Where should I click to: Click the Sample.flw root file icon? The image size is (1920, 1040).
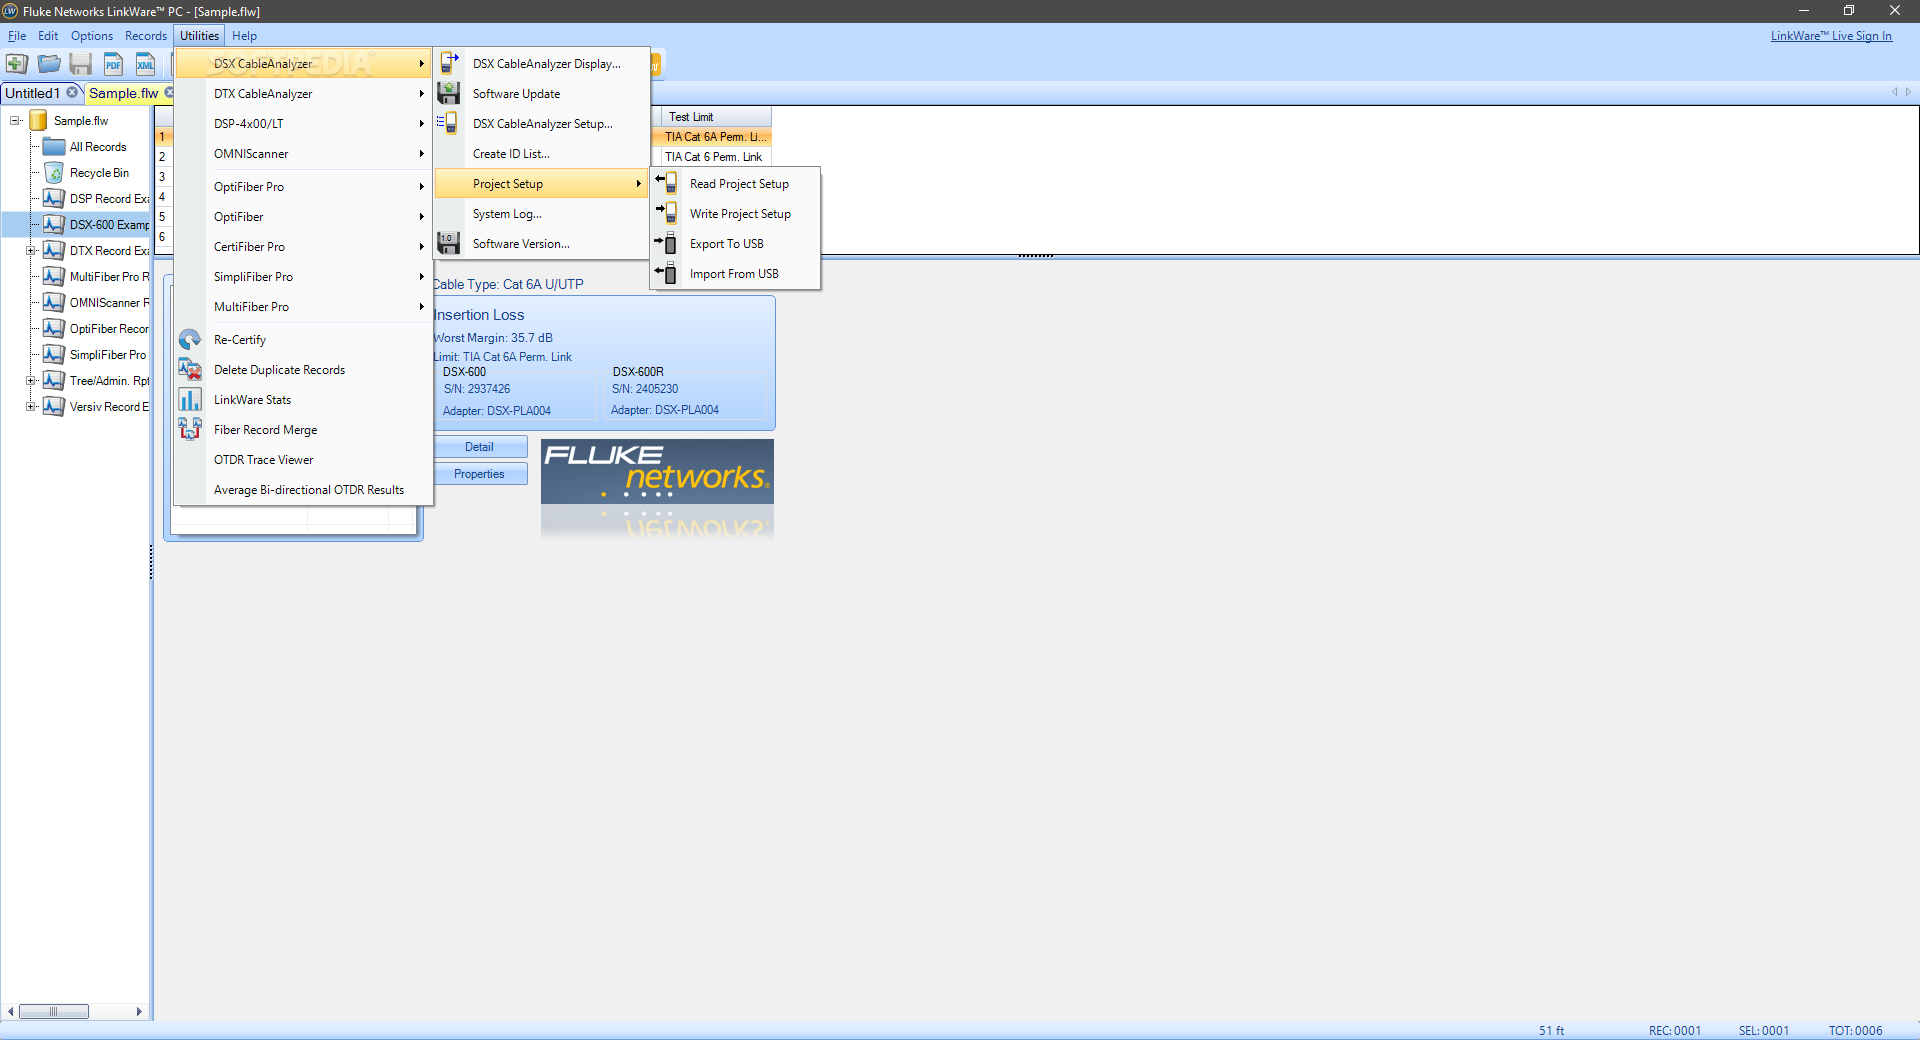click(39, 120)
